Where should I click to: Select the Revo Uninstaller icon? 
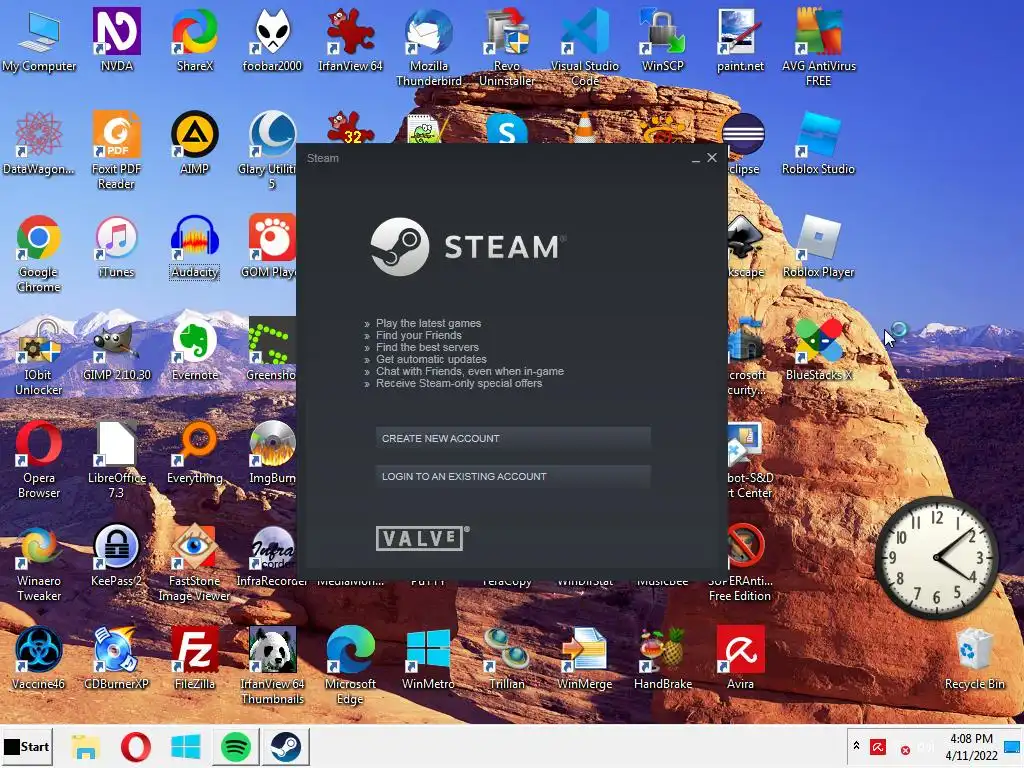pyautogui.click(x=507, y=48)
